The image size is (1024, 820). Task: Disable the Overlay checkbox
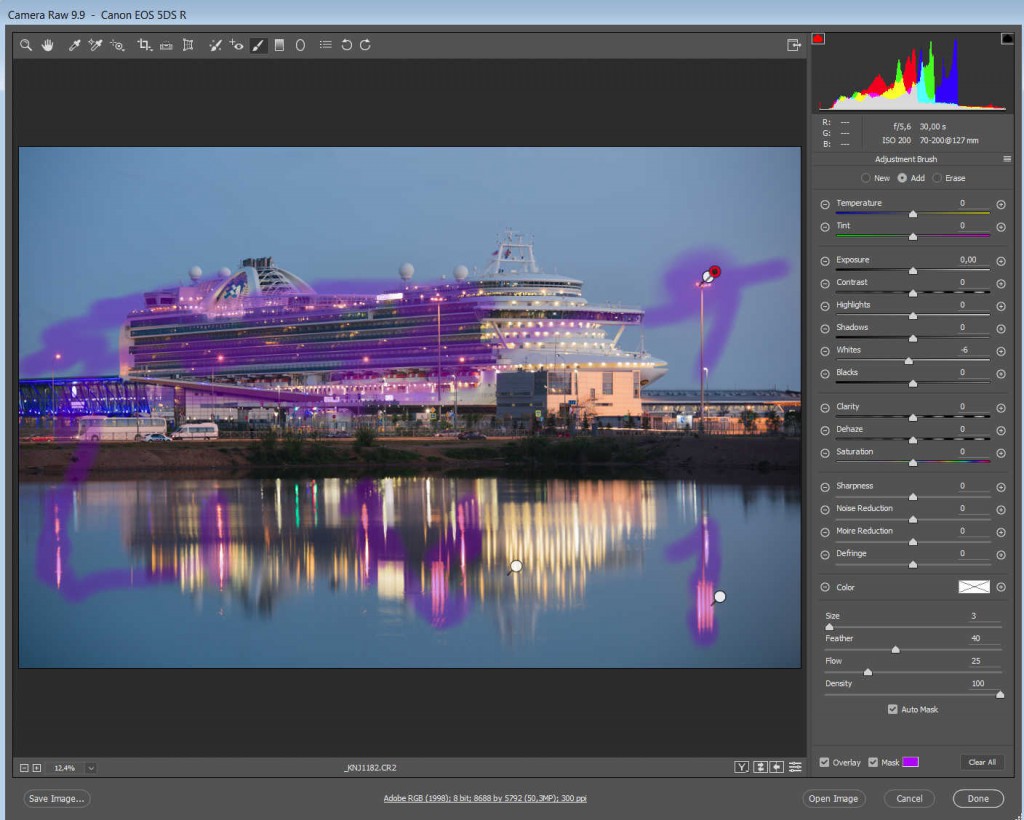824,762
